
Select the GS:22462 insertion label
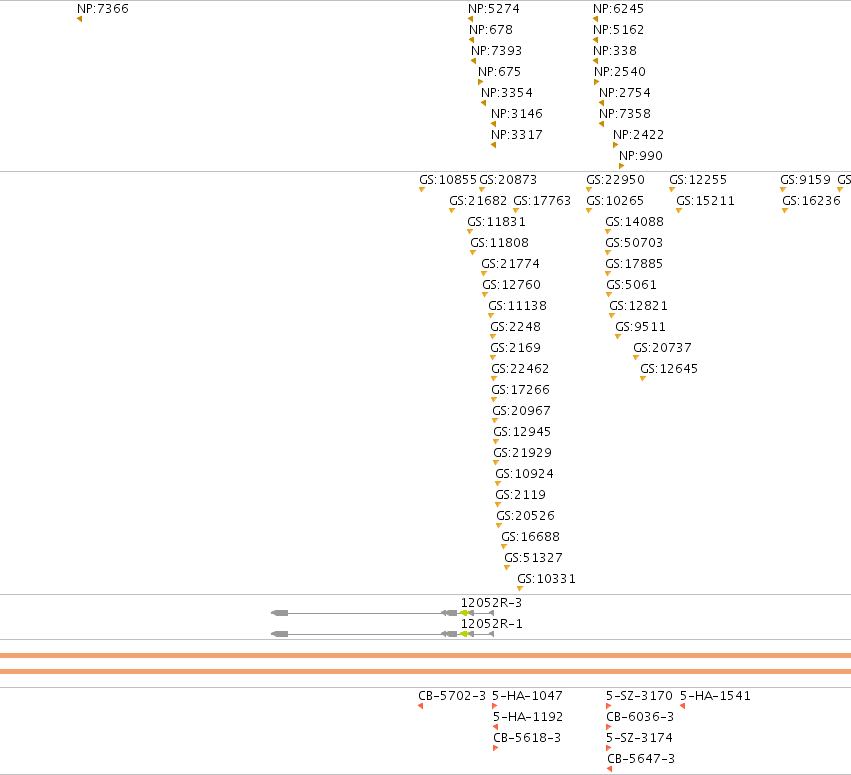click(x=520, y=369)
